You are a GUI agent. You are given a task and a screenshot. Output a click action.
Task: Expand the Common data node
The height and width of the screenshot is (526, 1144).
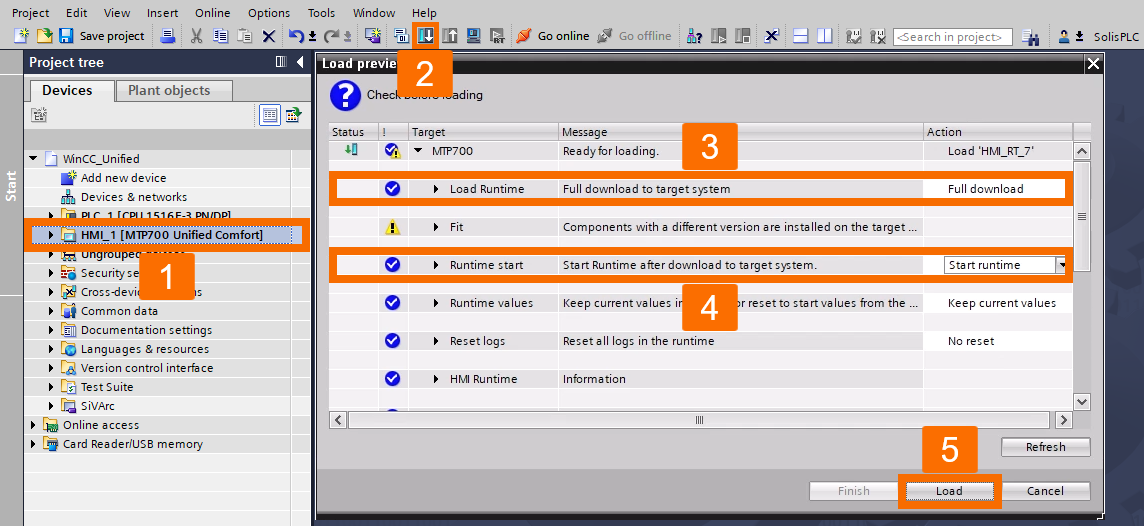tap(51, 311)
